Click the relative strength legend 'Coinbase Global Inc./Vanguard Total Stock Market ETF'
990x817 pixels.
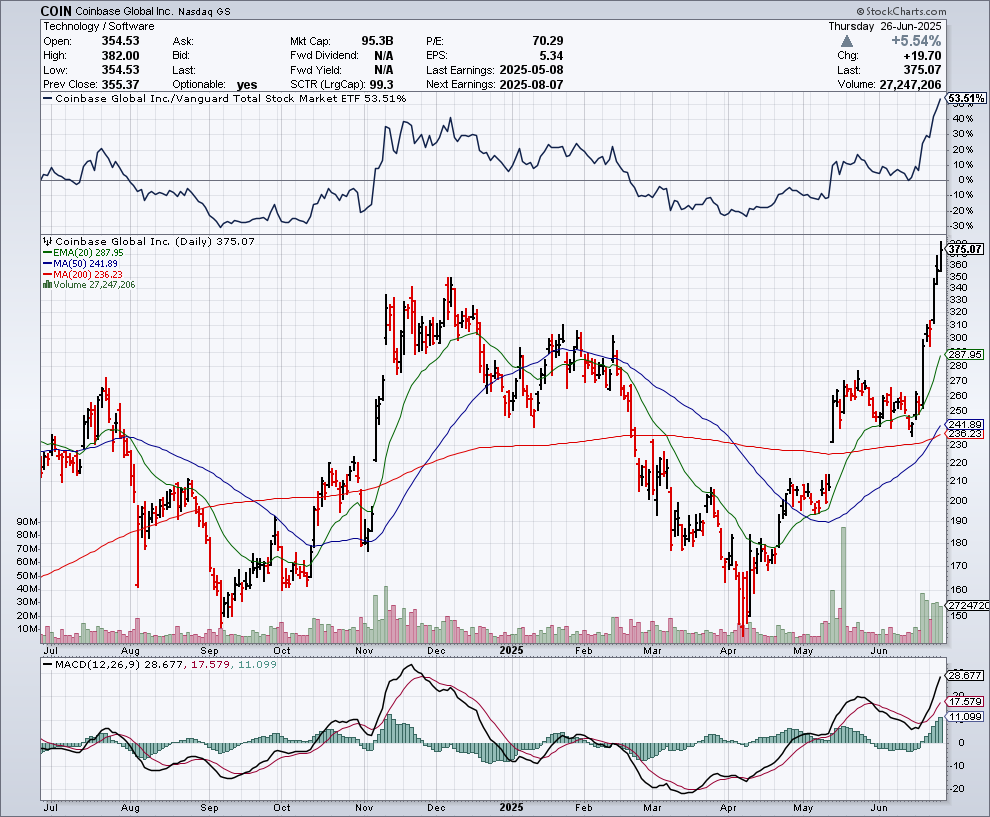[208, 98]
